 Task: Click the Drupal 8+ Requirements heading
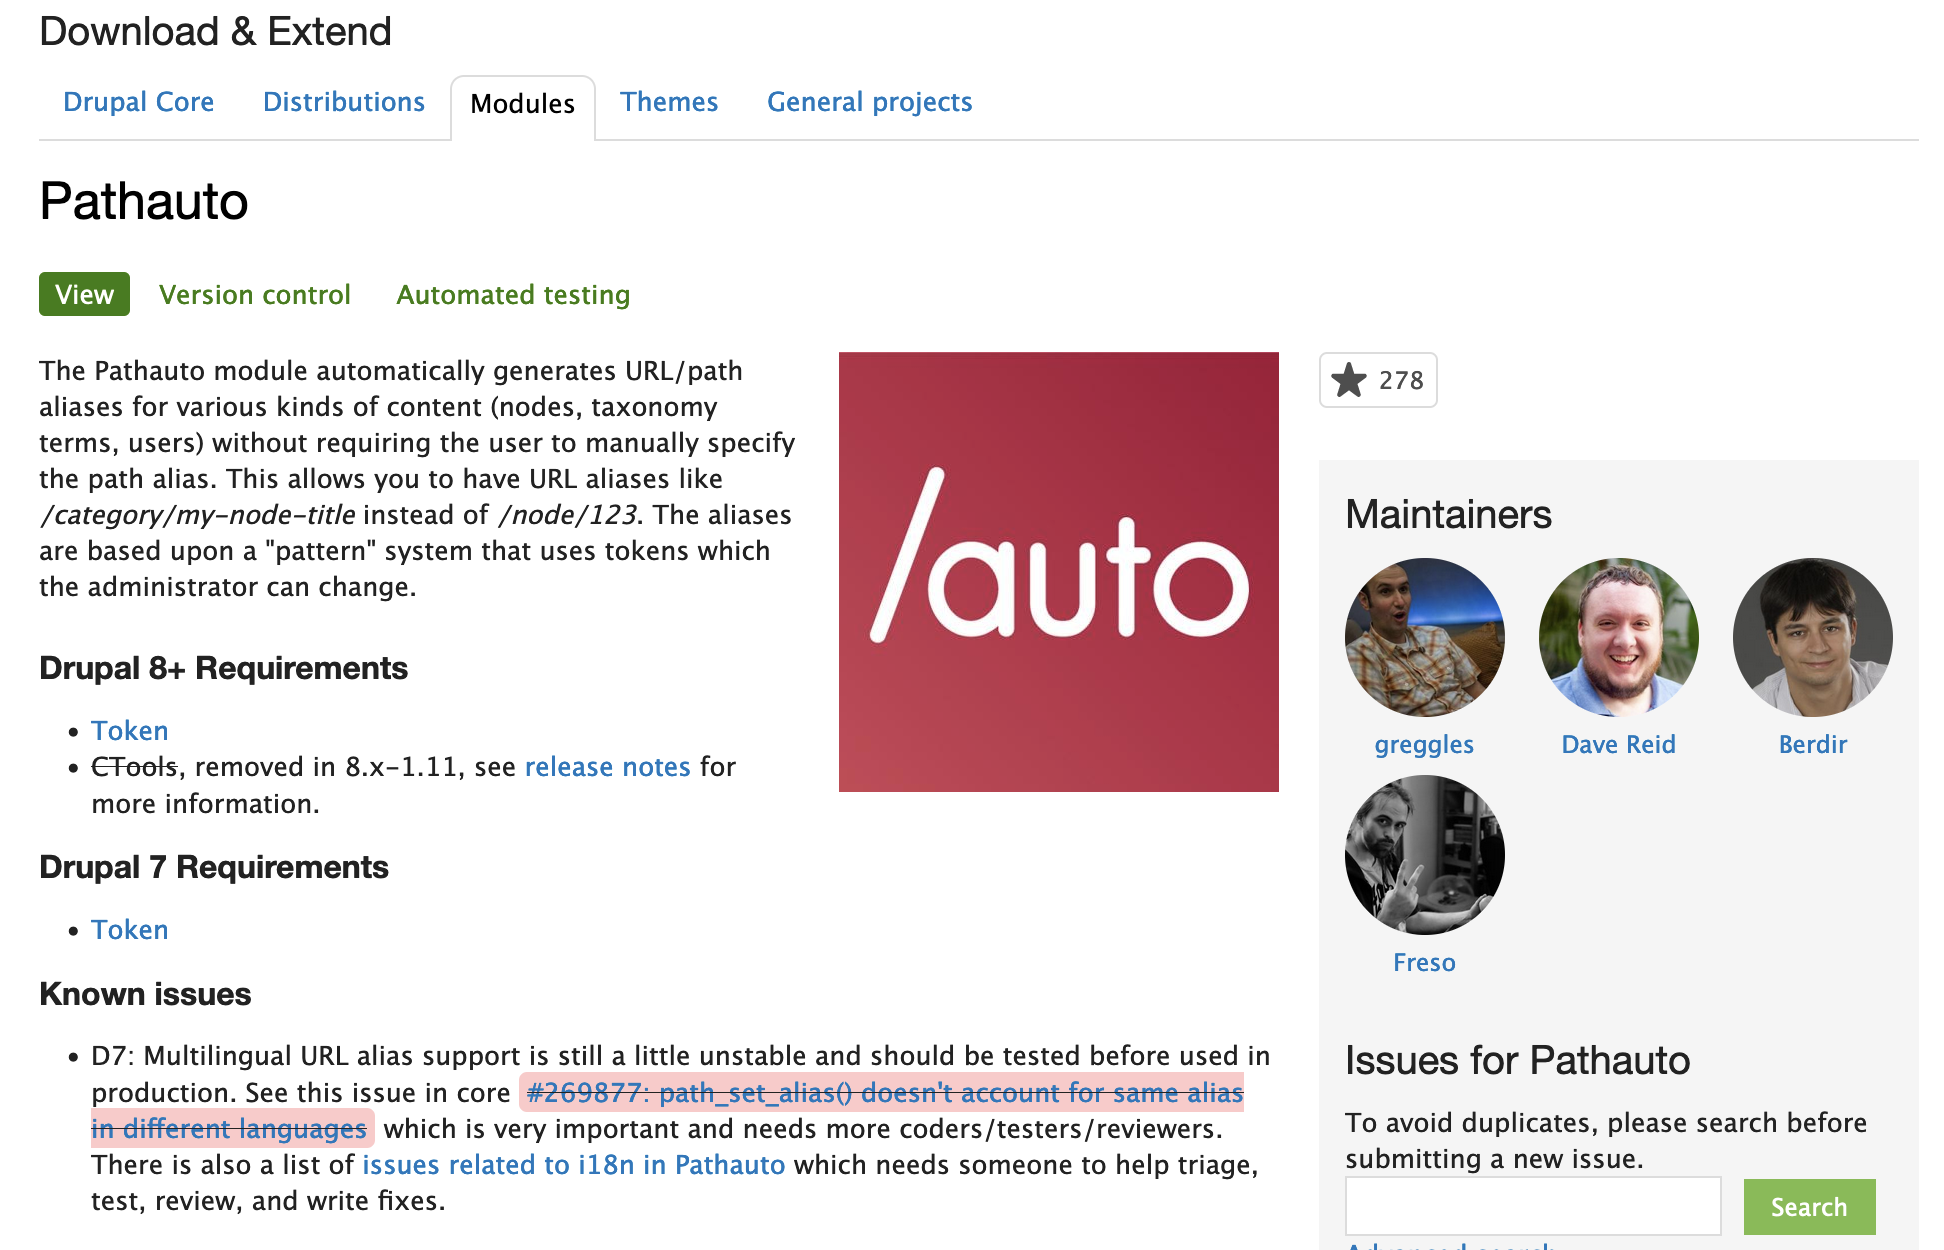223,668
